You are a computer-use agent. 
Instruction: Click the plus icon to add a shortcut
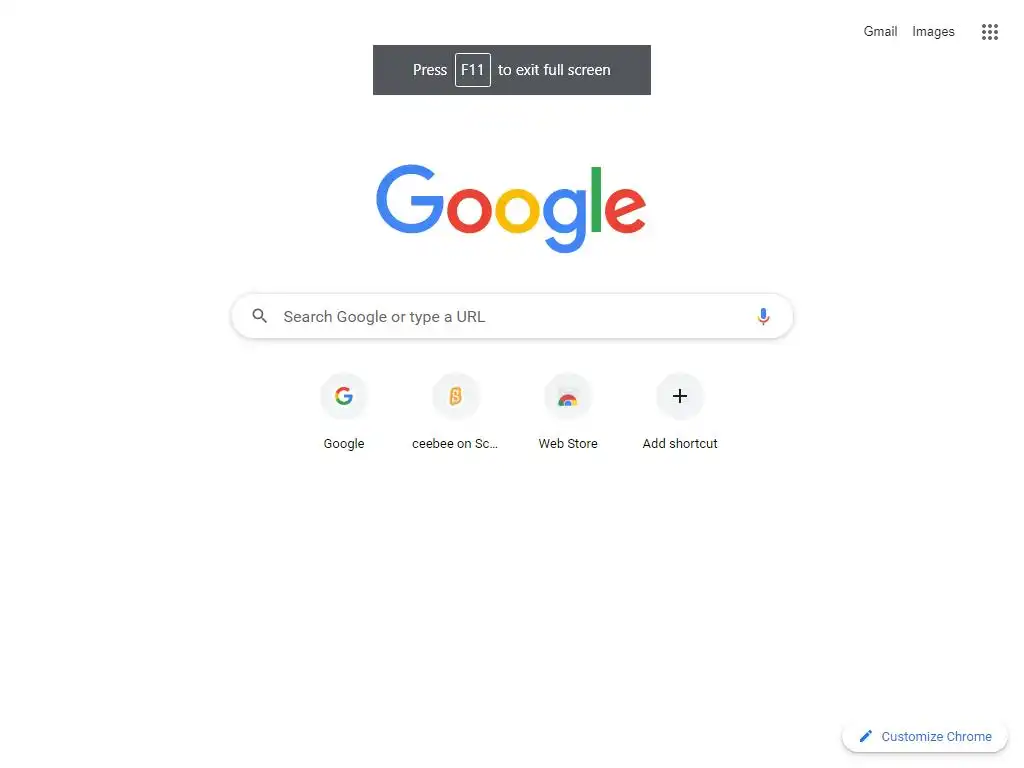[679, 396]
